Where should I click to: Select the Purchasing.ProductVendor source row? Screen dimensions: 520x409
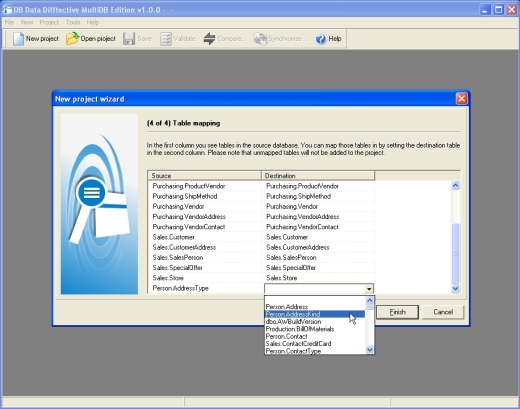click(x=205, y=186)
